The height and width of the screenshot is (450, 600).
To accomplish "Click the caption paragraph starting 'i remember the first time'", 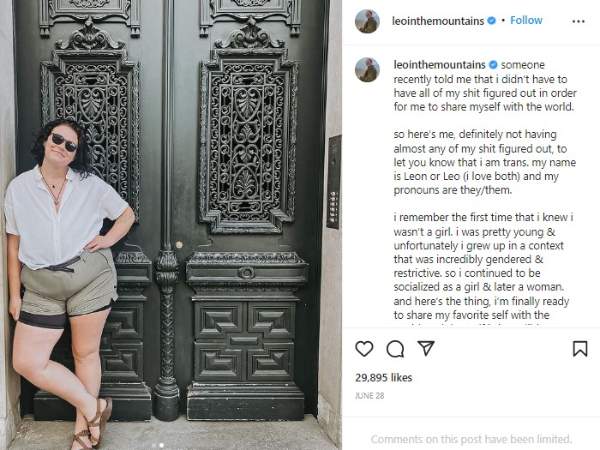I will (x=483, y=266).
